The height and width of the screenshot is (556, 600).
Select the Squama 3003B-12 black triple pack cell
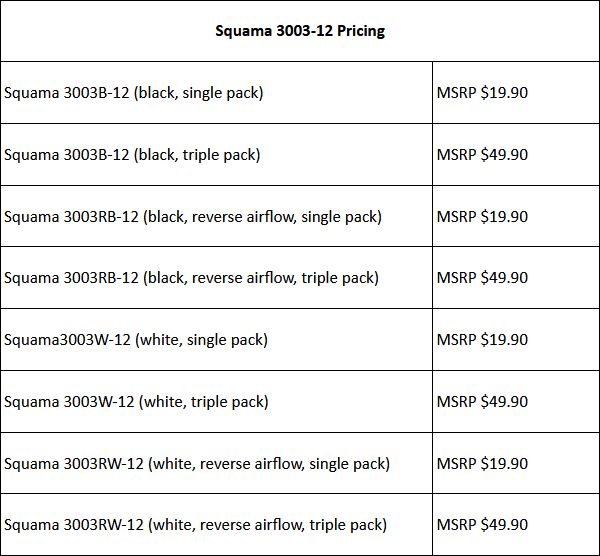[217, 155]
